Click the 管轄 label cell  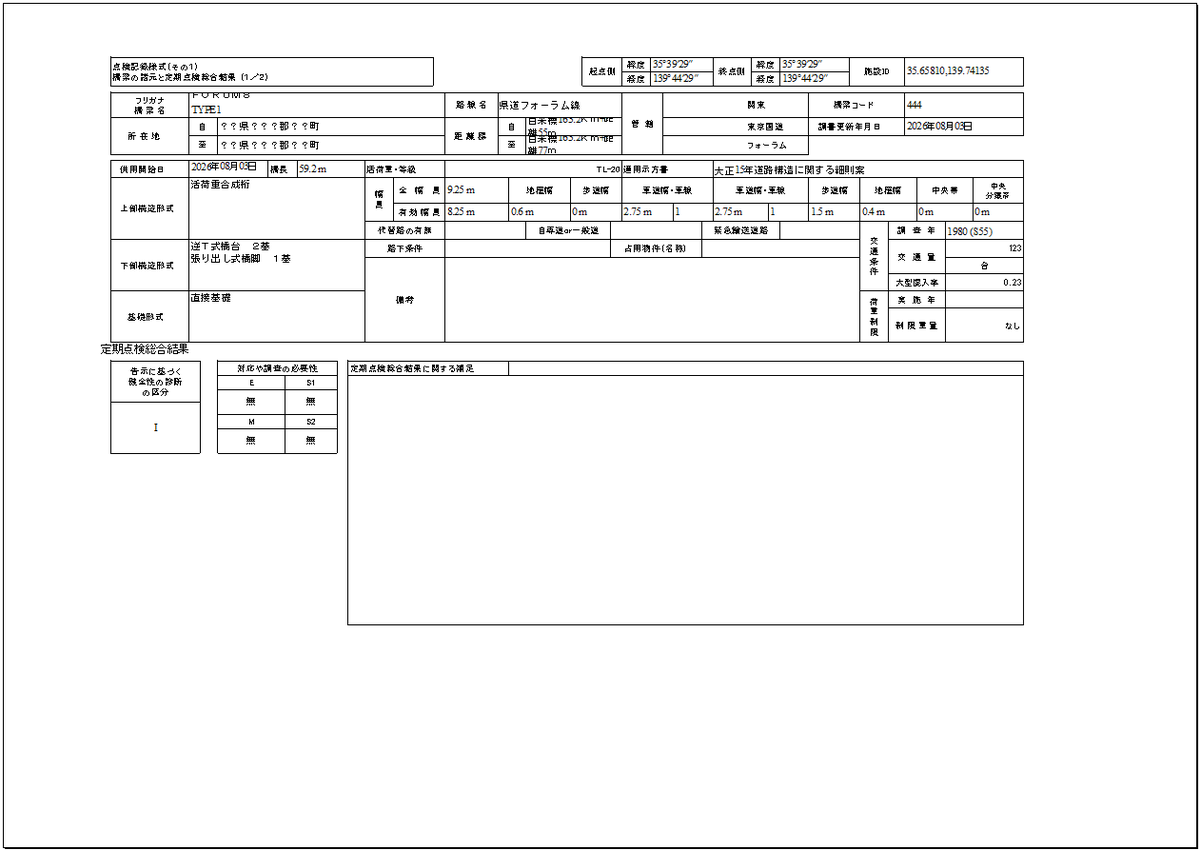[642, 123]
